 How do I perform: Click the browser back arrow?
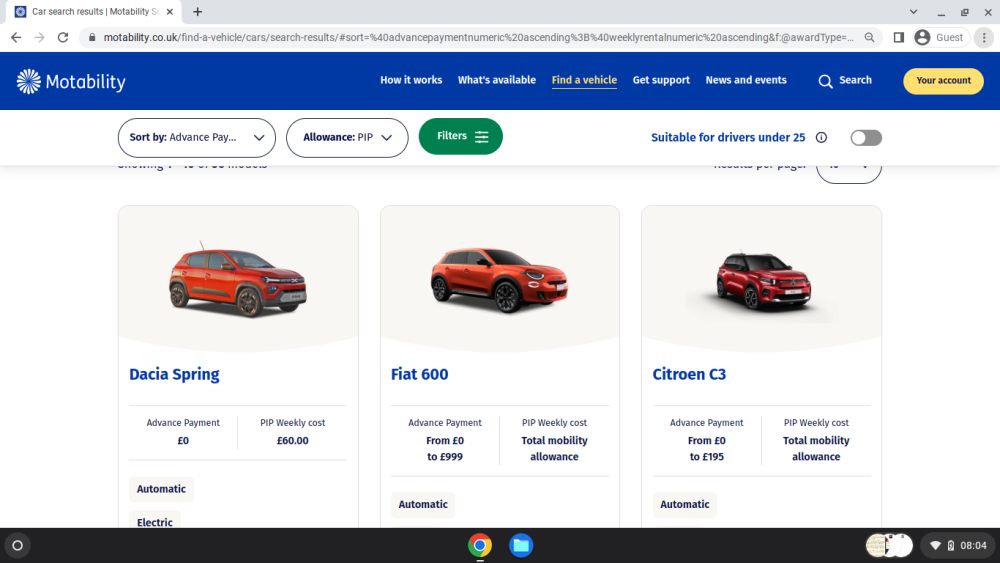coord(16,38)
